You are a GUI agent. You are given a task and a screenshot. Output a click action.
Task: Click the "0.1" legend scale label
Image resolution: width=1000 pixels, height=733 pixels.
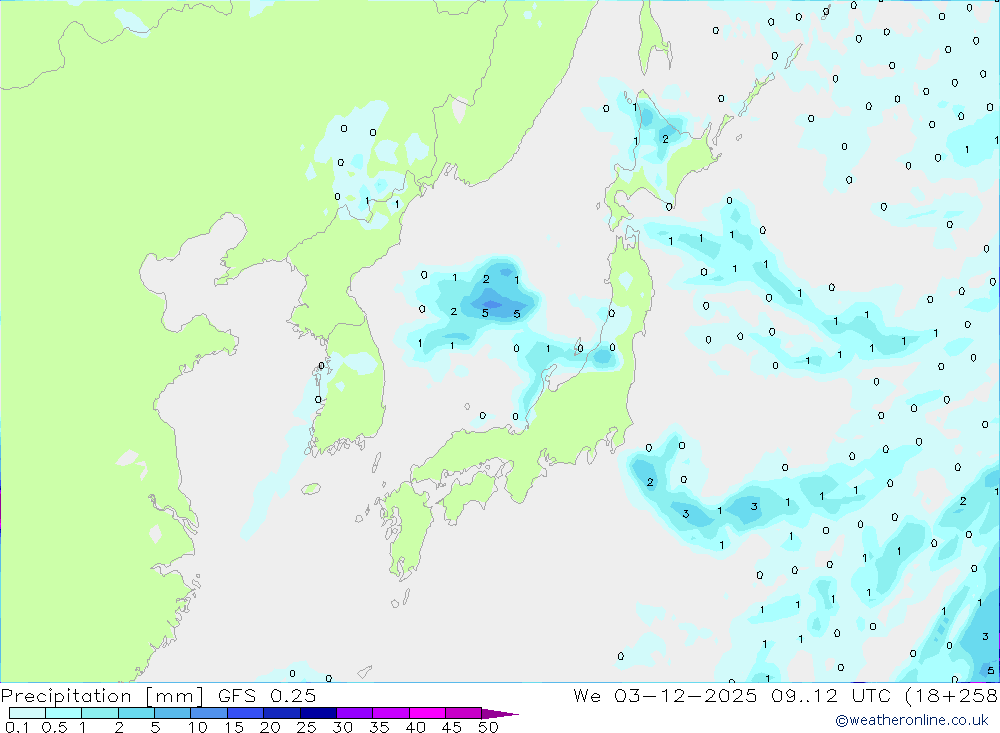pos(17,727)
